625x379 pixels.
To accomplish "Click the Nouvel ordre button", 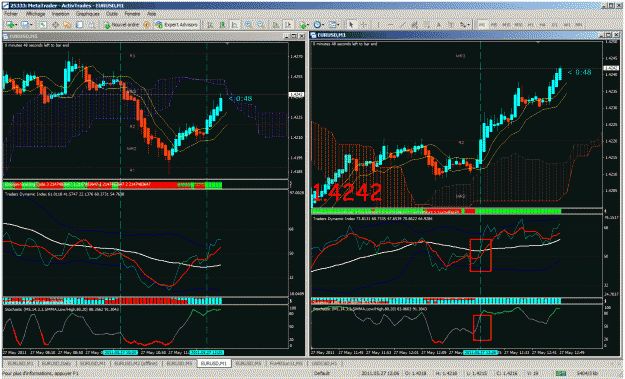I will (x=122, y=25).
